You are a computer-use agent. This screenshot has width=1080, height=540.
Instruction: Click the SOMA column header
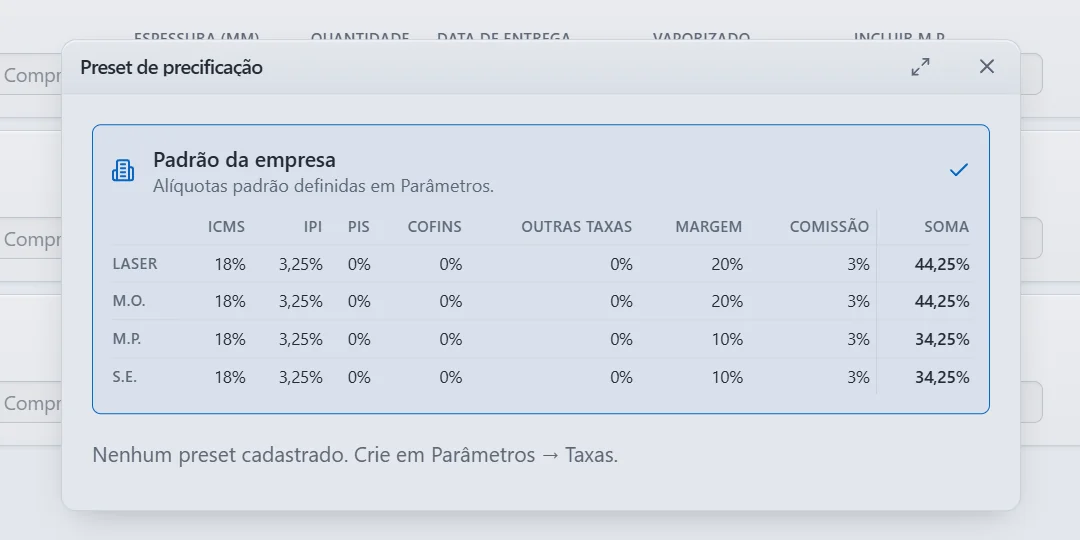[946, 227]
